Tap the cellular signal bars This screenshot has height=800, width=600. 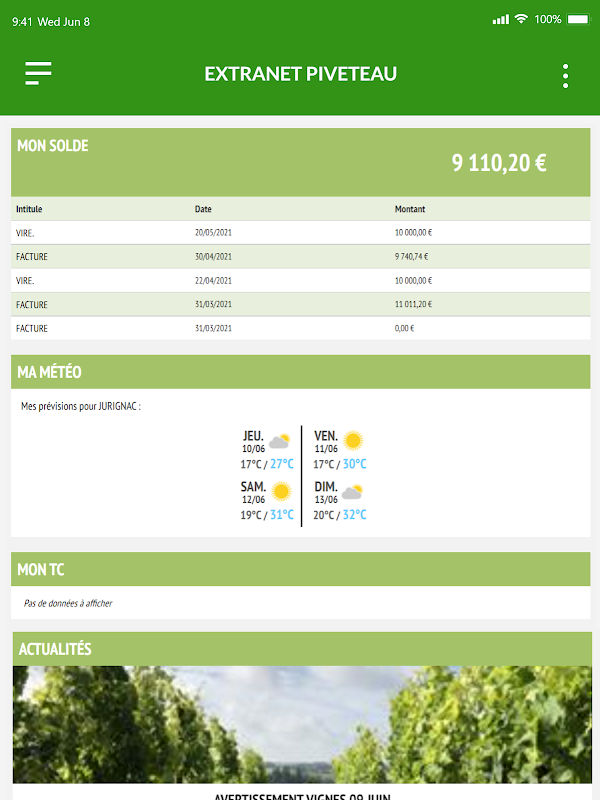point(501,20)
